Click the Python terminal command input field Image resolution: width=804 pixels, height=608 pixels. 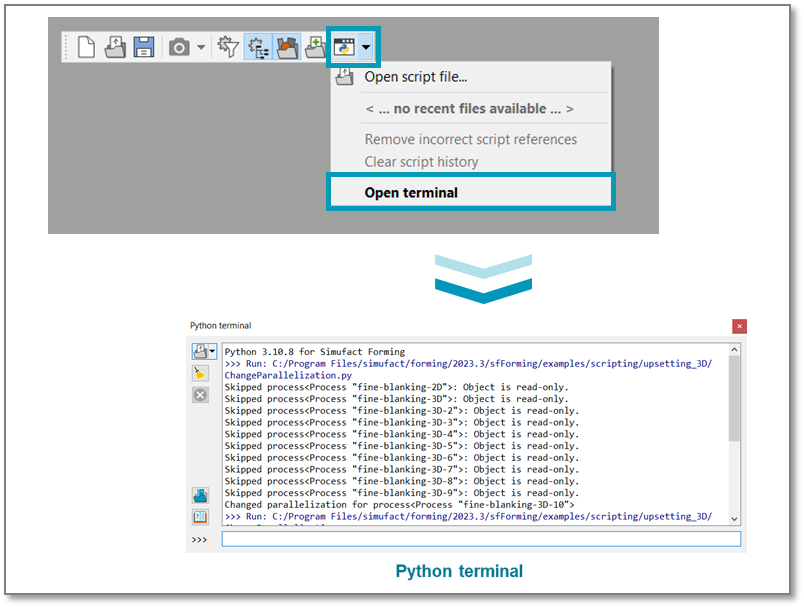coord(480,539)
